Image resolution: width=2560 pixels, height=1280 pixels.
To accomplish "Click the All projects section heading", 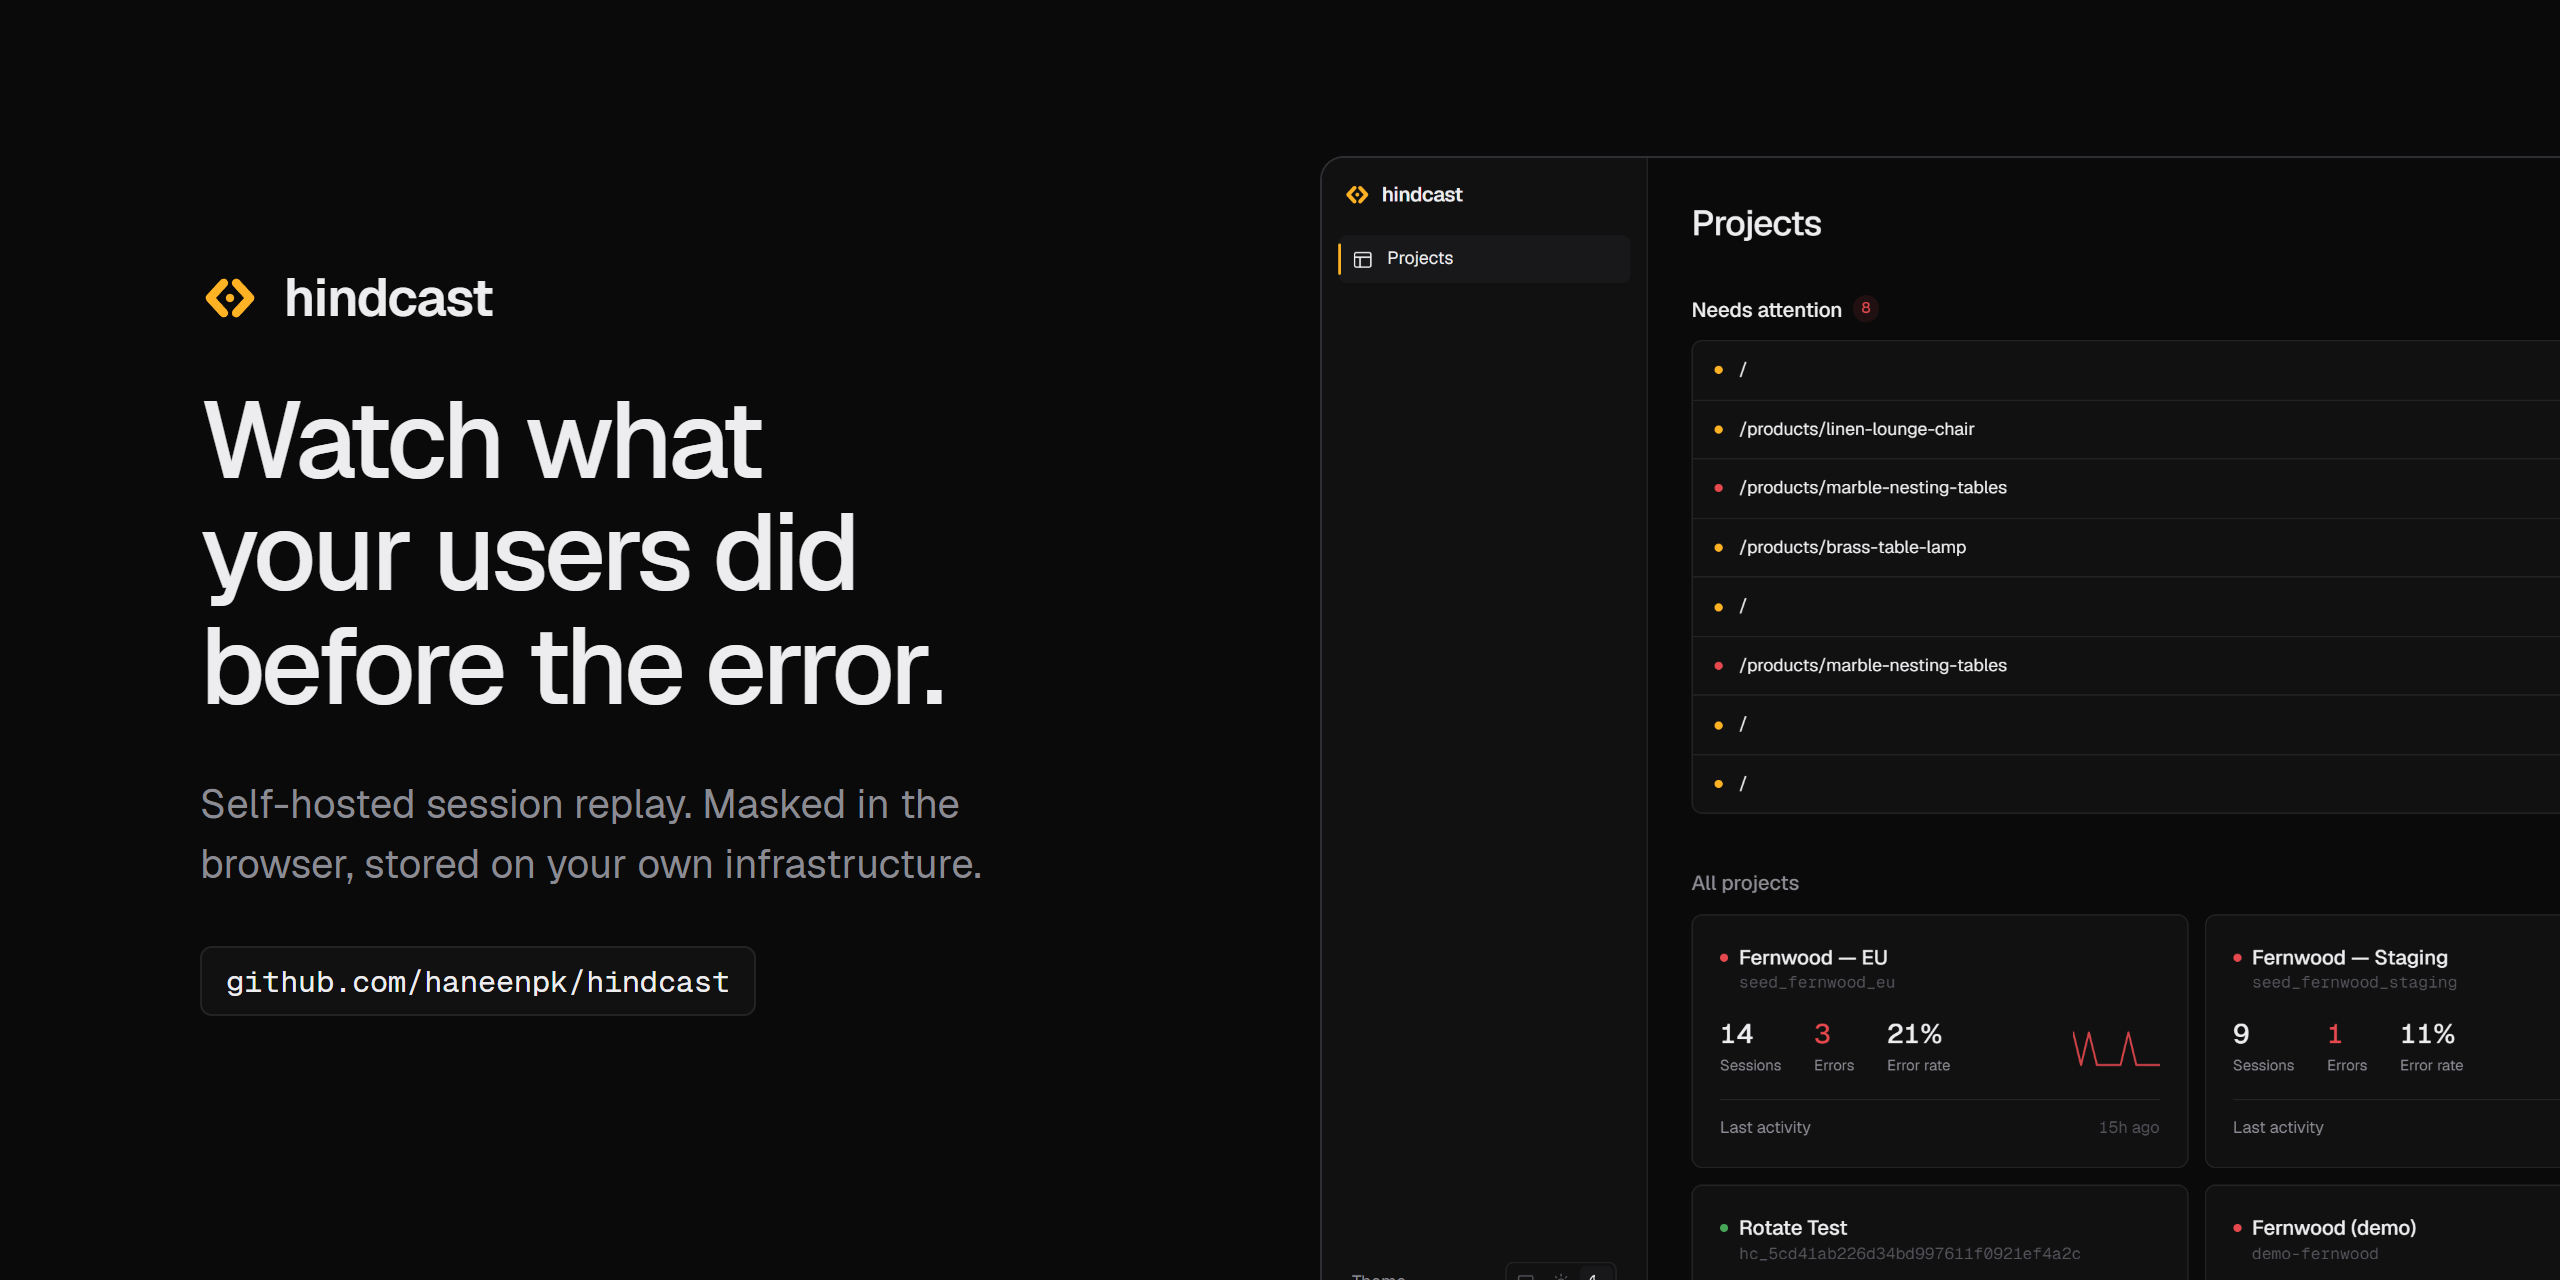I will [x=1745, y=883].
